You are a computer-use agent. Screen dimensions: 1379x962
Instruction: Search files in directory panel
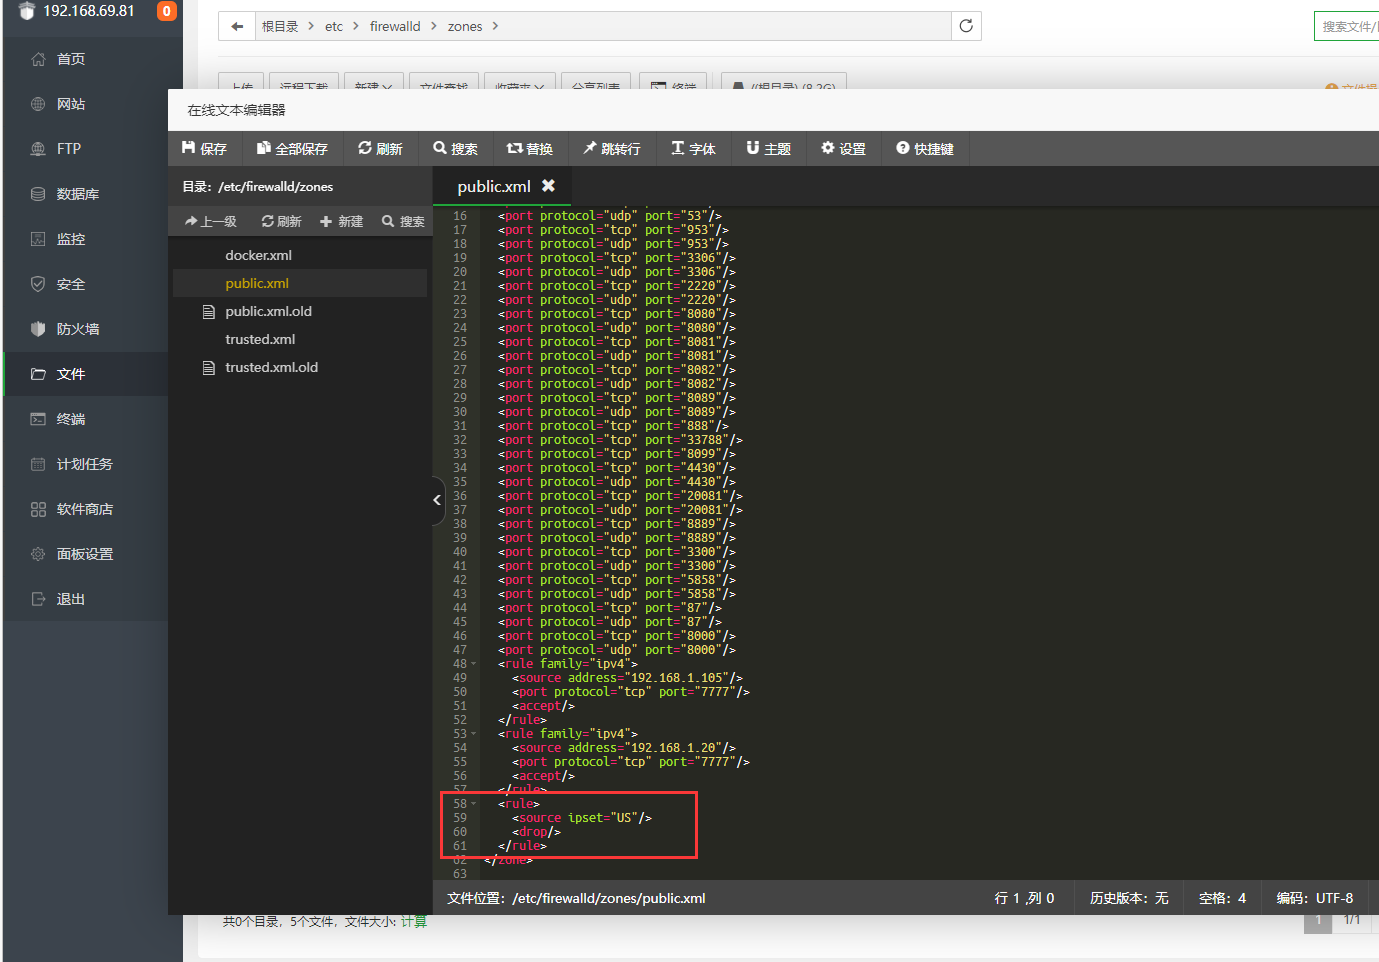[403, 222]
